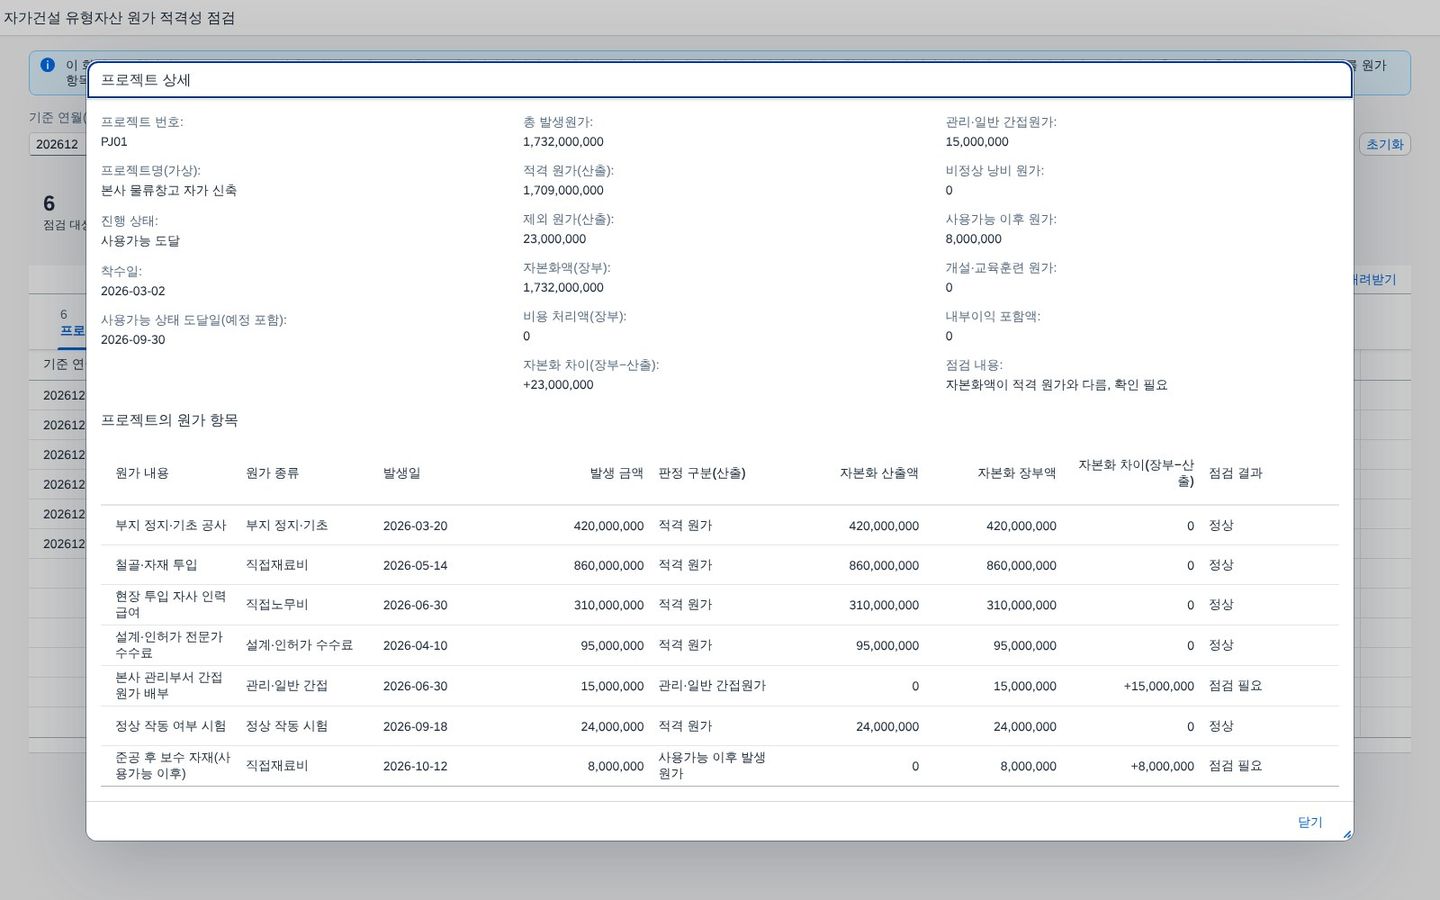Viewport: 1440px width, 900px height.
Task: Click the 점검 결과 column header
Action: (x=1236, y=473)
